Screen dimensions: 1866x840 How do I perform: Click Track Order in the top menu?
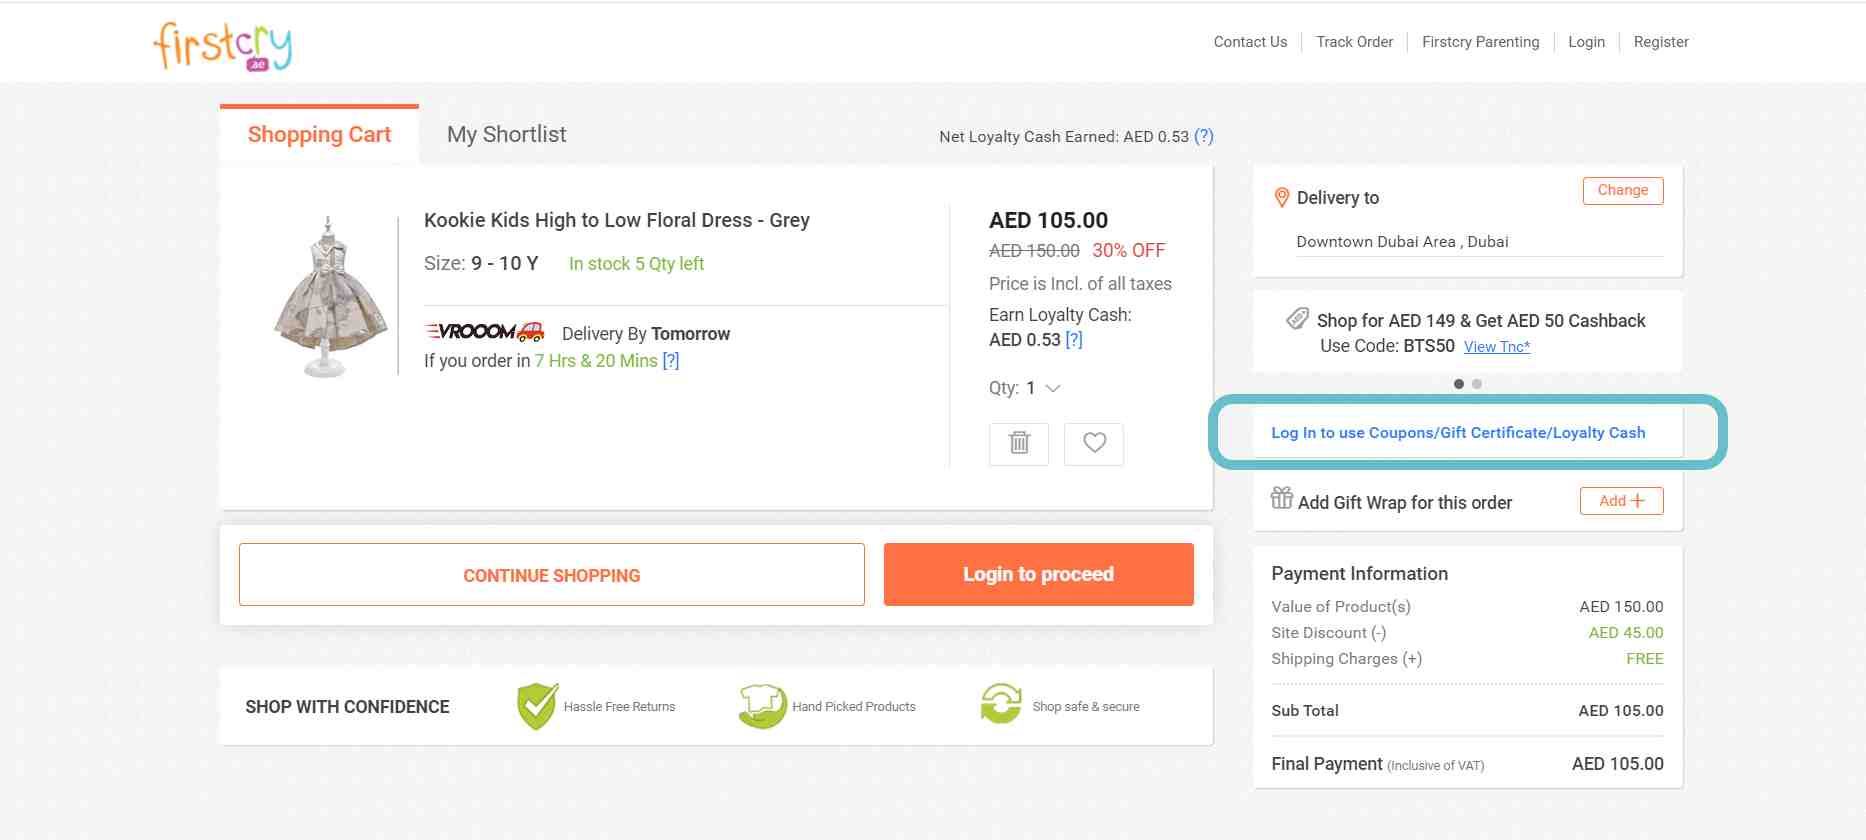1354,42
